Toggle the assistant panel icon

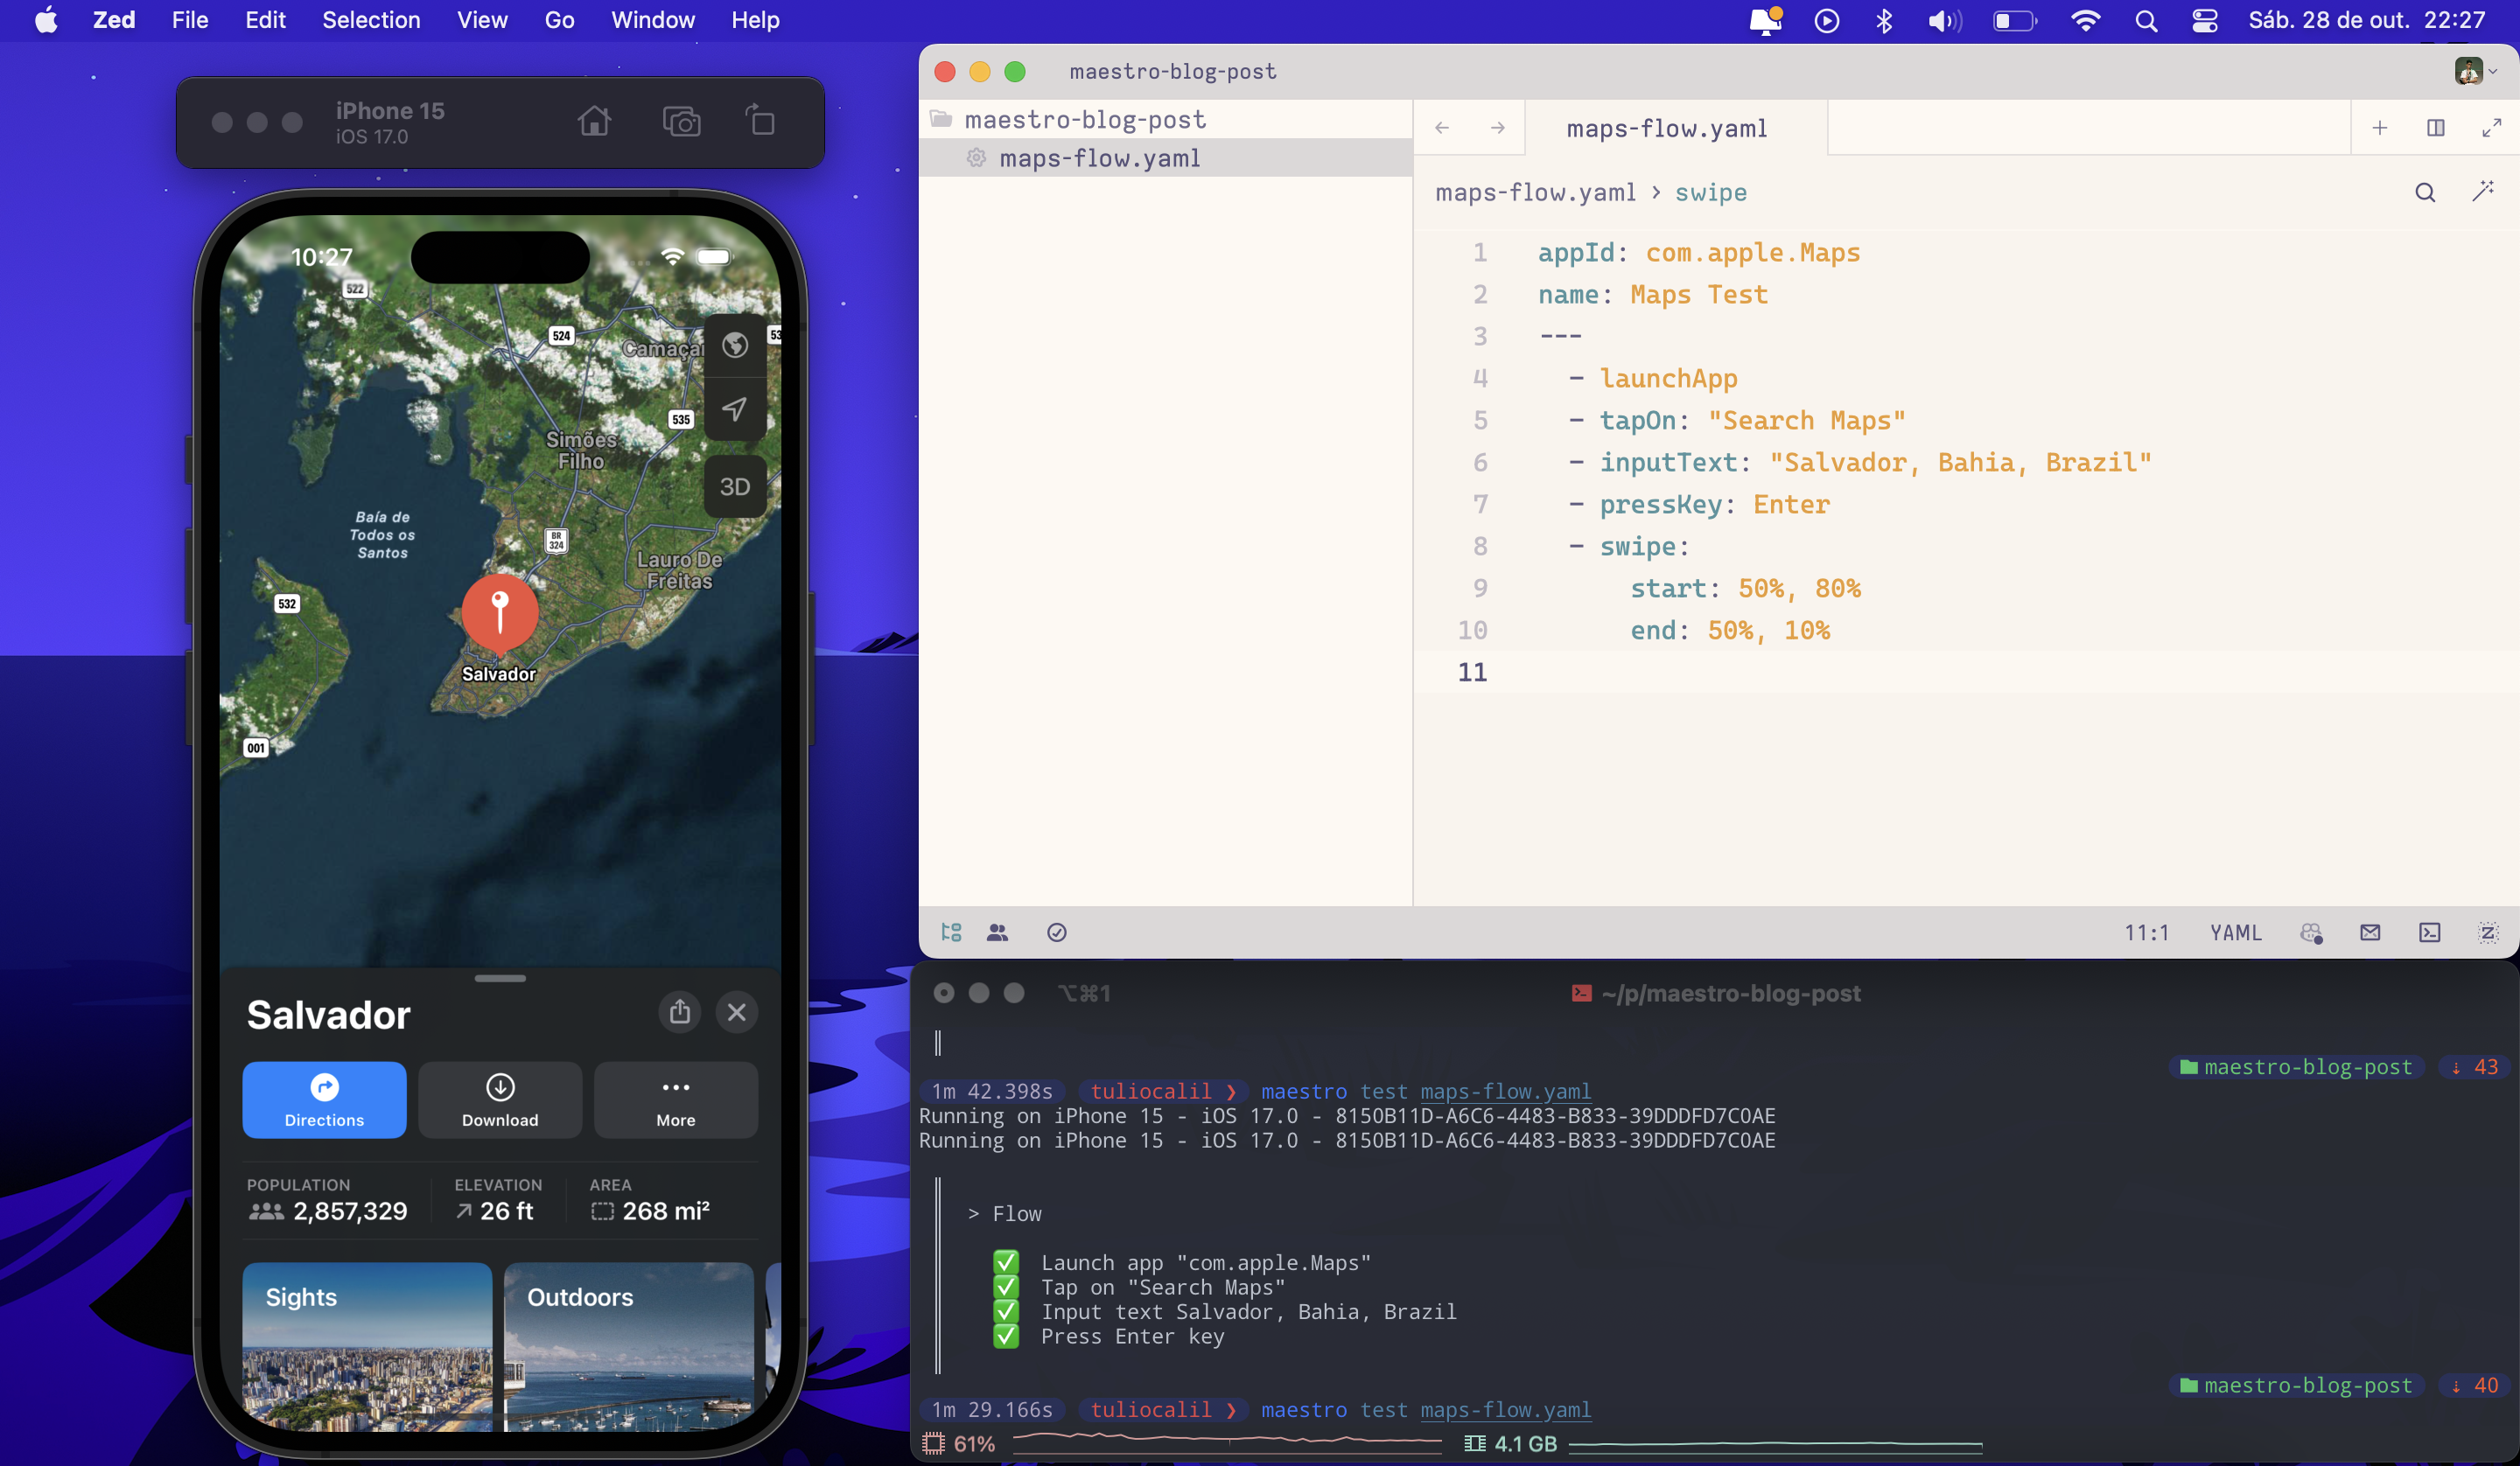click(x=2488, y=932)
